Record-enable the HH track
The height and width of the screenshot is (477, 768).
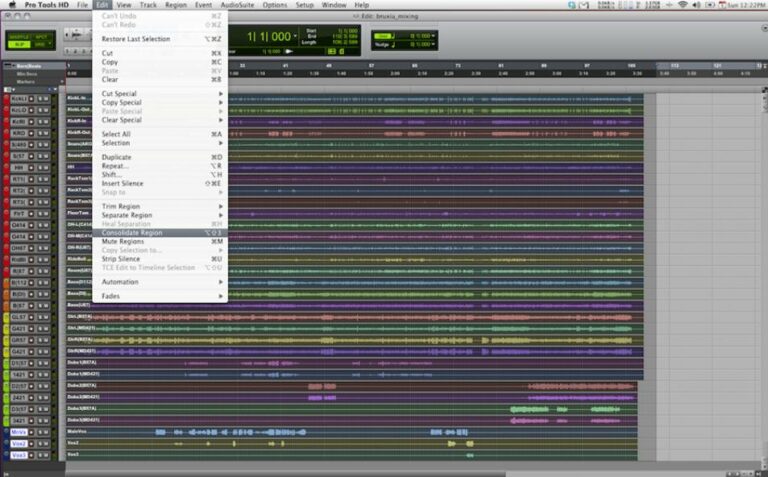coord(31,167)
